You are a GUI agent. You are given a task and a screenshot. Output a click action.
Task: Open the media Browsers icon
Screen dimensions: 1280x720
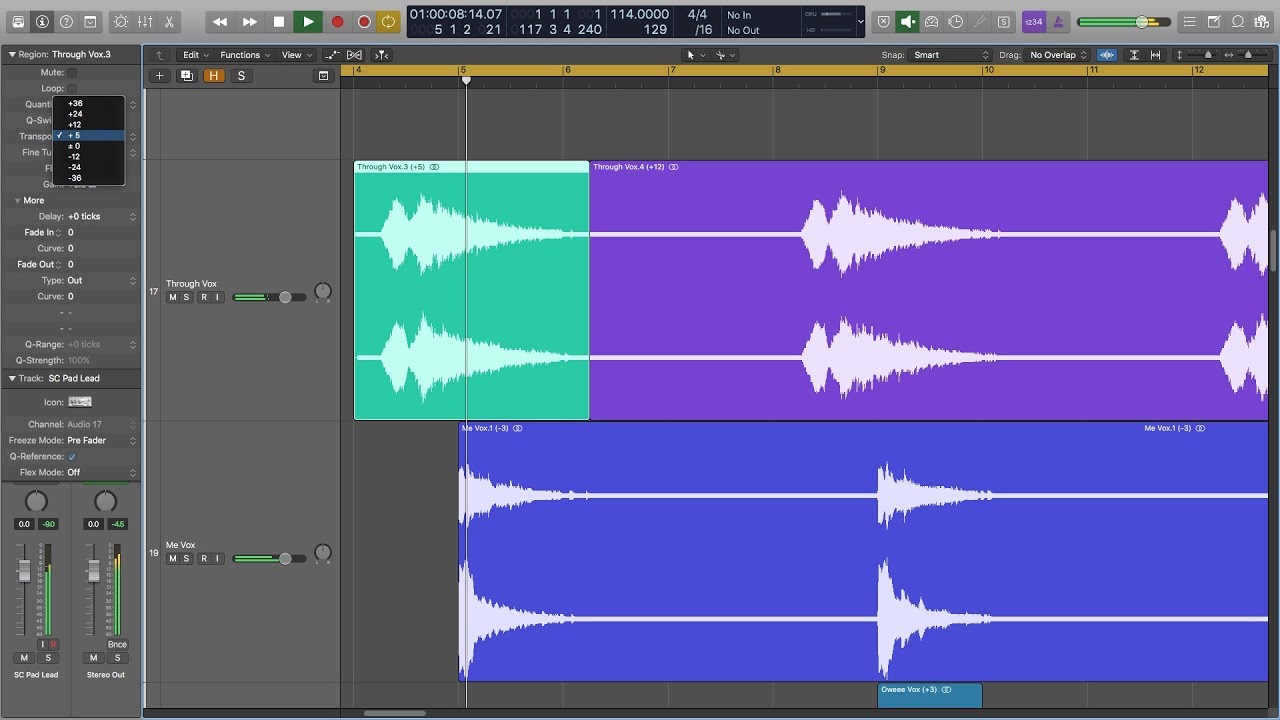point(1262,21)
